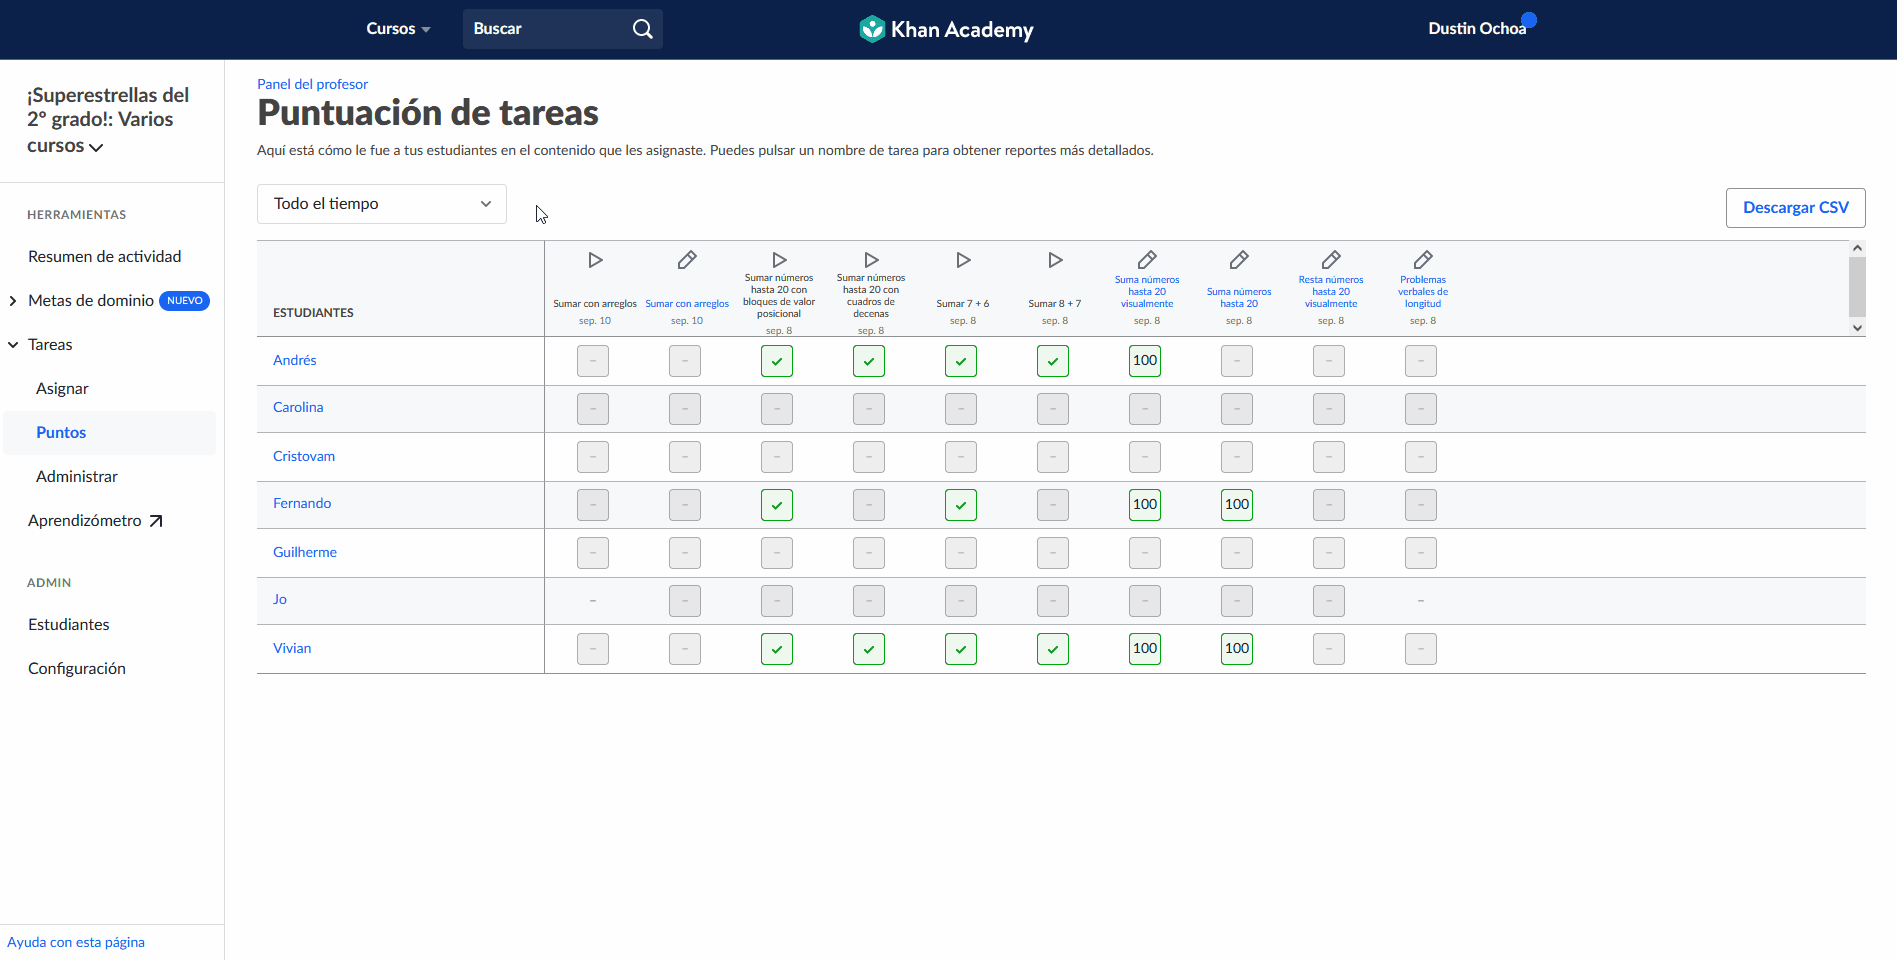Screen dimensions: 1897x960
Task: Click the Khan Academy logo
Action: tap(946, 29)
